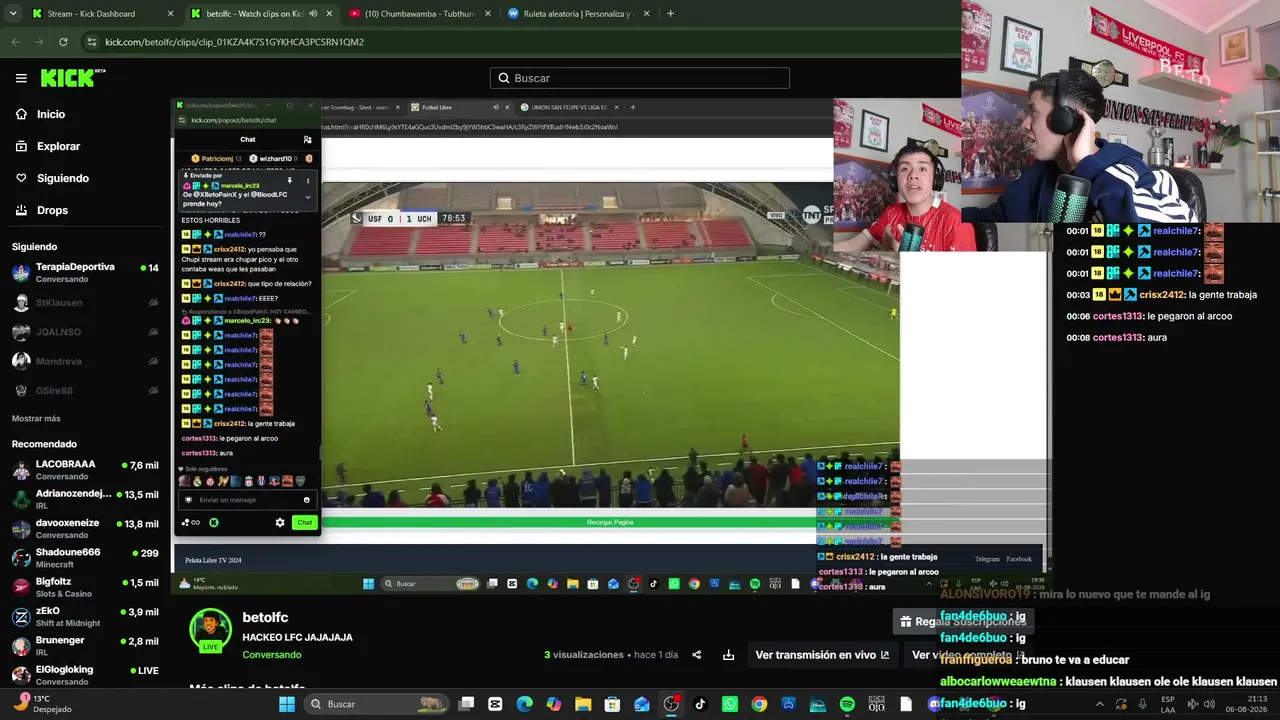Click Ver transmisión en vivo button
Screen dimensions: 1280x720
[822, 655]
